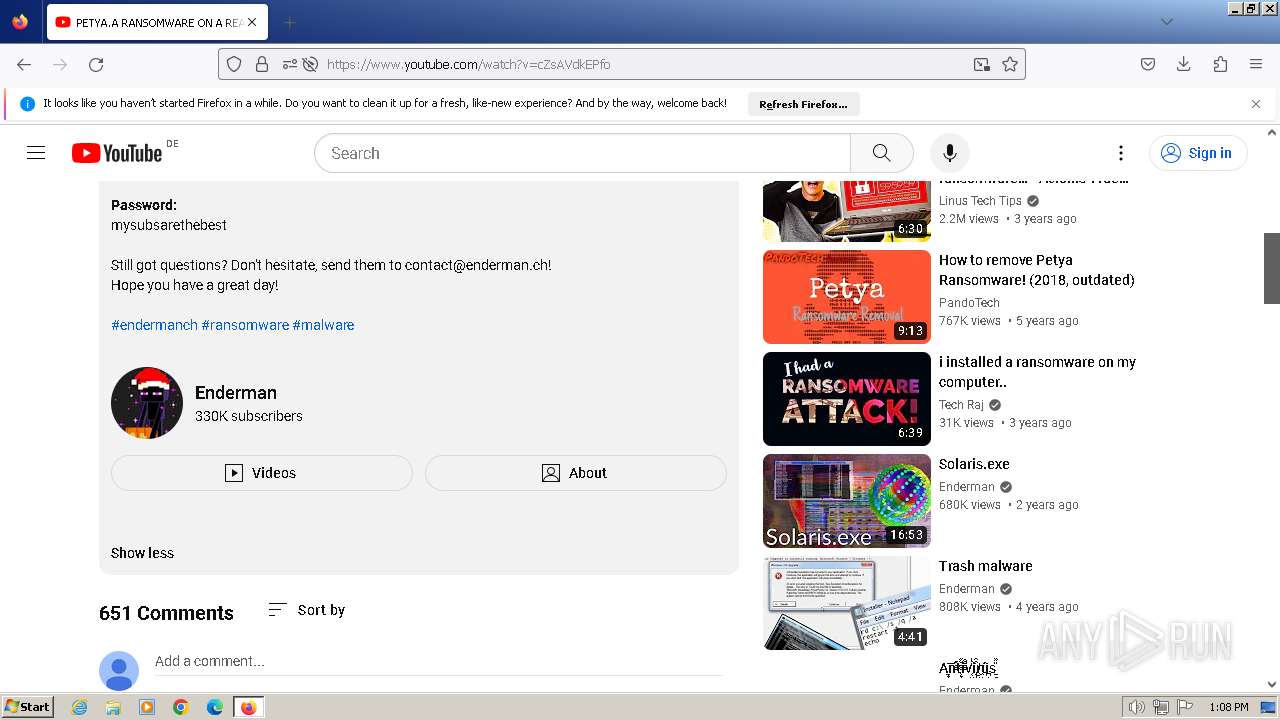Viewport: 1280px width, 720px height.
Task: Open the Trash malware video thumbnail
Action: click(847, 603)
